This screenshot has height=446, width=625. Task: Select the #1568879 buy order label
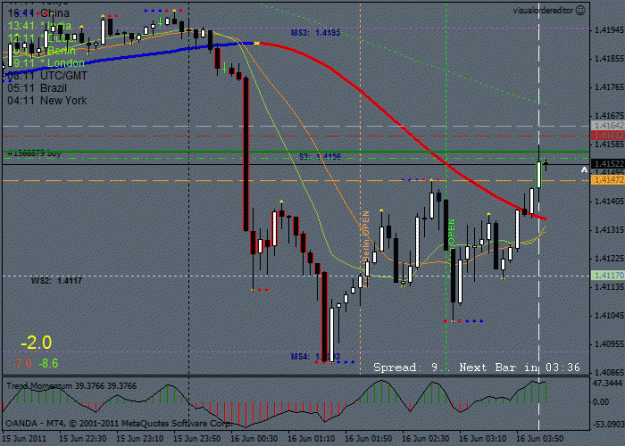coord(34,153)
